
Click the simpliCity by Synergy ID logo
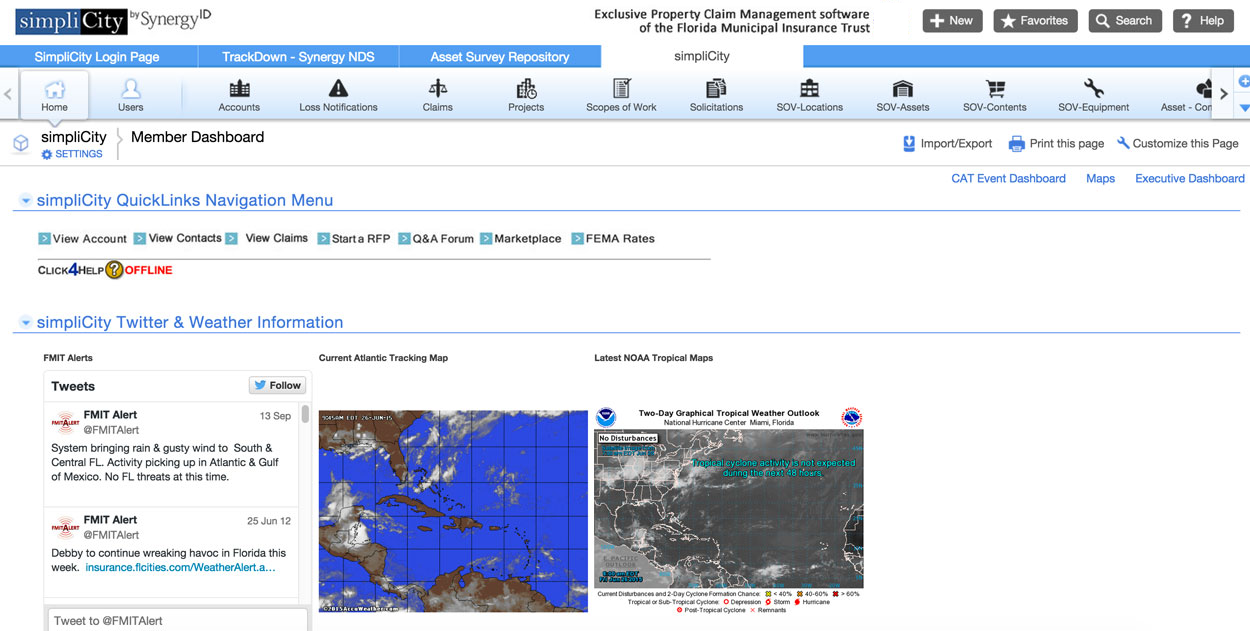(x=114, y=20)
